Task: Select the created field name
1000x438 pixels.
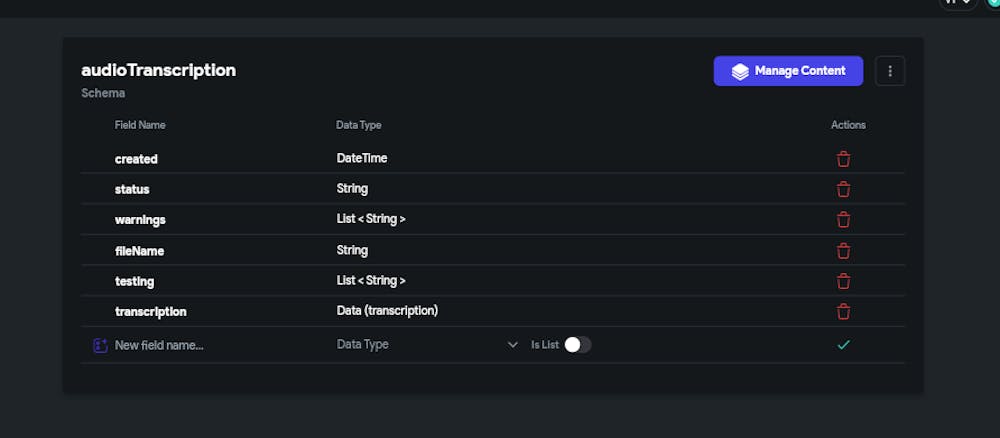Action: coord(136,159)
